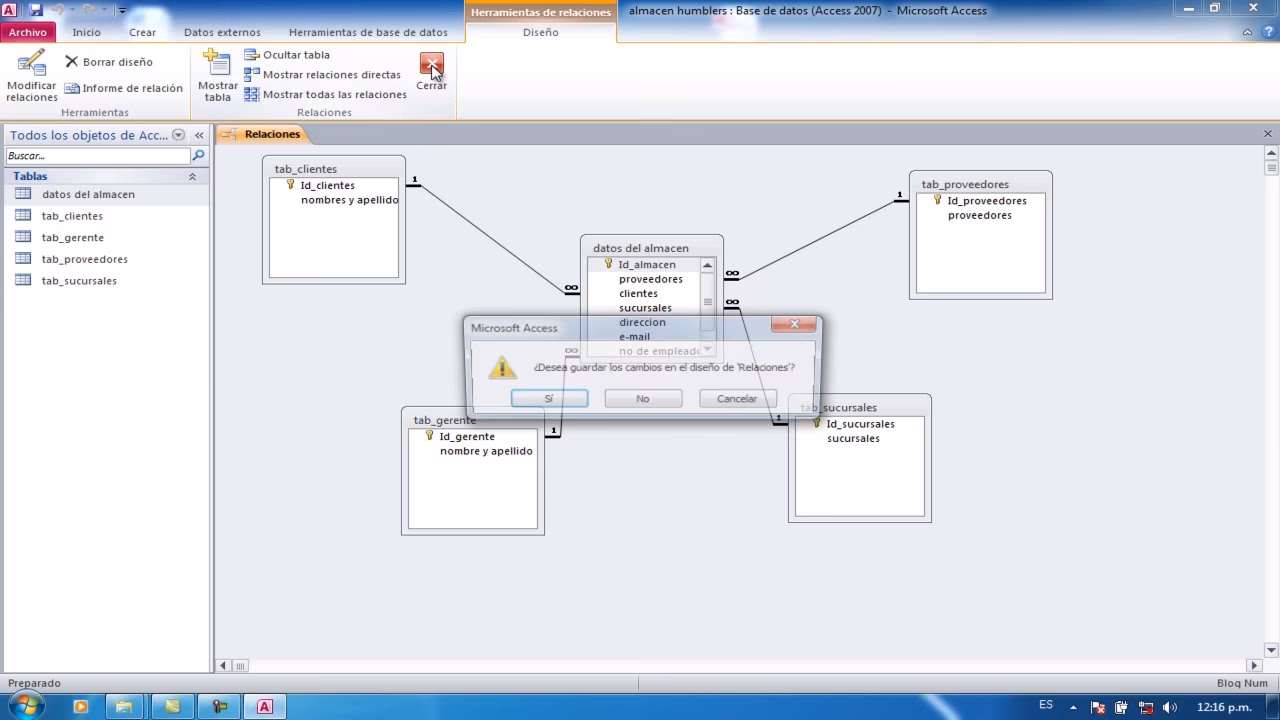
Task: Click Id_proveedores field in tab_proveedores
Action: (x=986, y=201)
